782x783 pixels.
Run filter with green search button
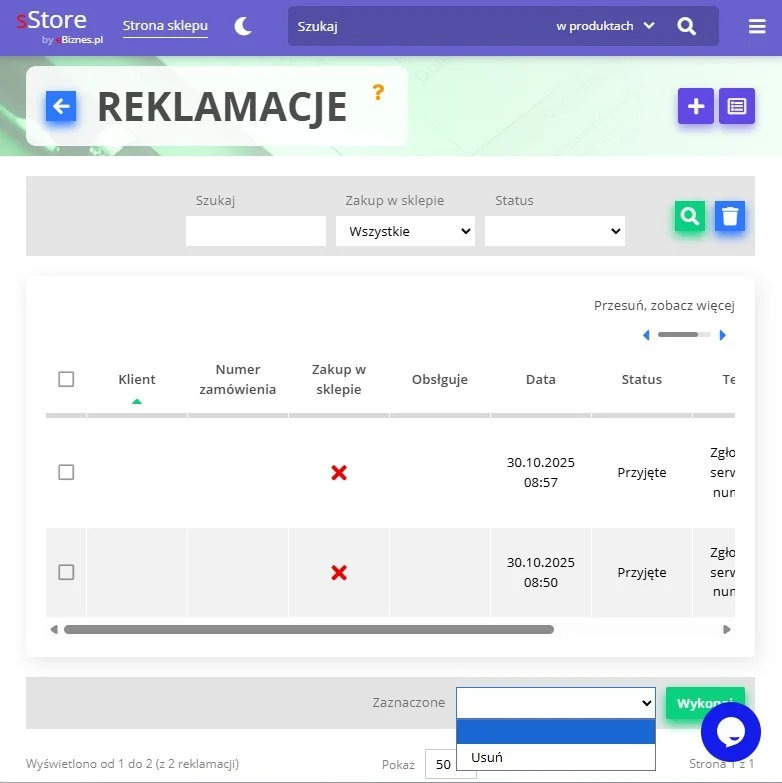click(x=690, y=216)
